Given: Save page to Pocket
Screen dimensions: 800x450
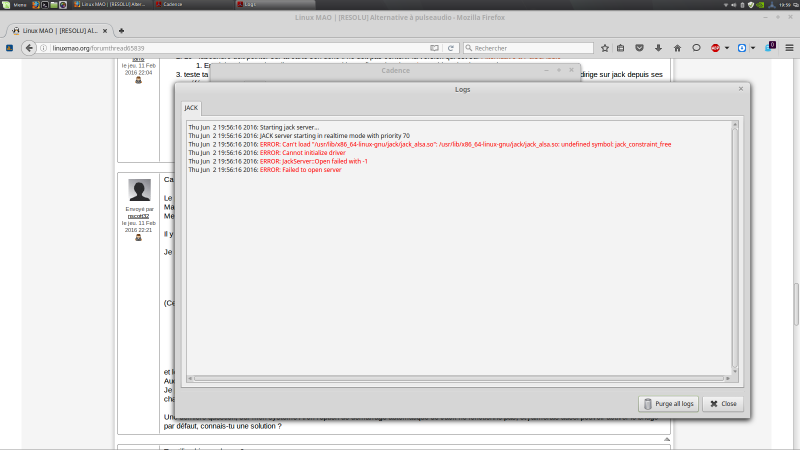Looking at the screenshot, I should 639,48.
